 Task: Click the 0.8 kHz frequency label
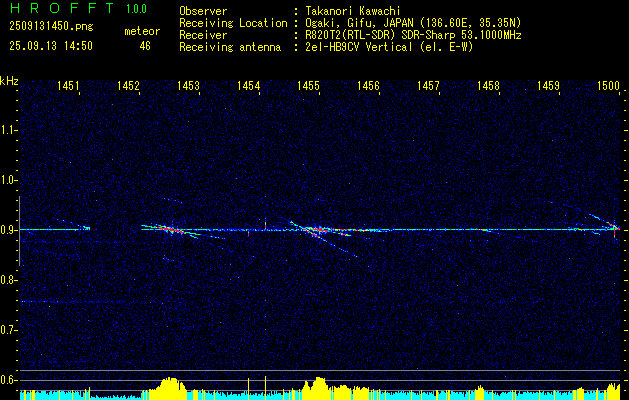[8, 280]
